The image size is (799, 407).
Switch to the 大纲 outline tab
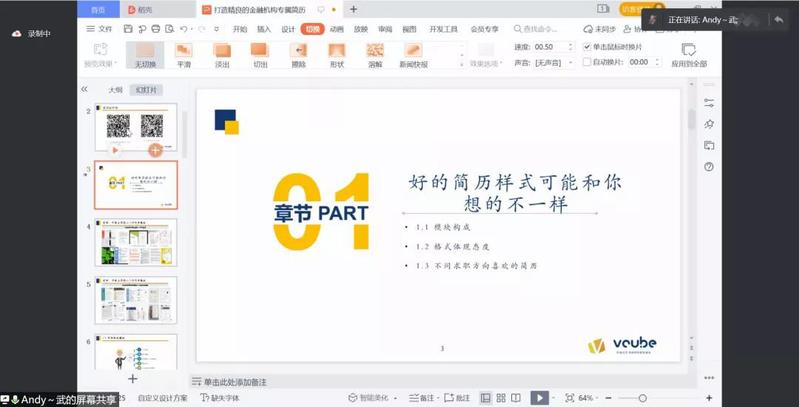click(115, 90)
